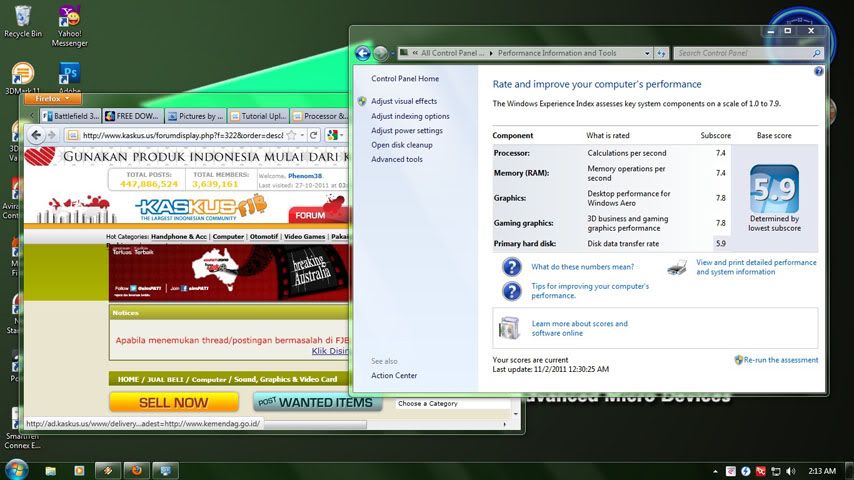Open the Control Panel help icon
The height and width of the screenshot is (480, 854).
[x=819, y=71]
